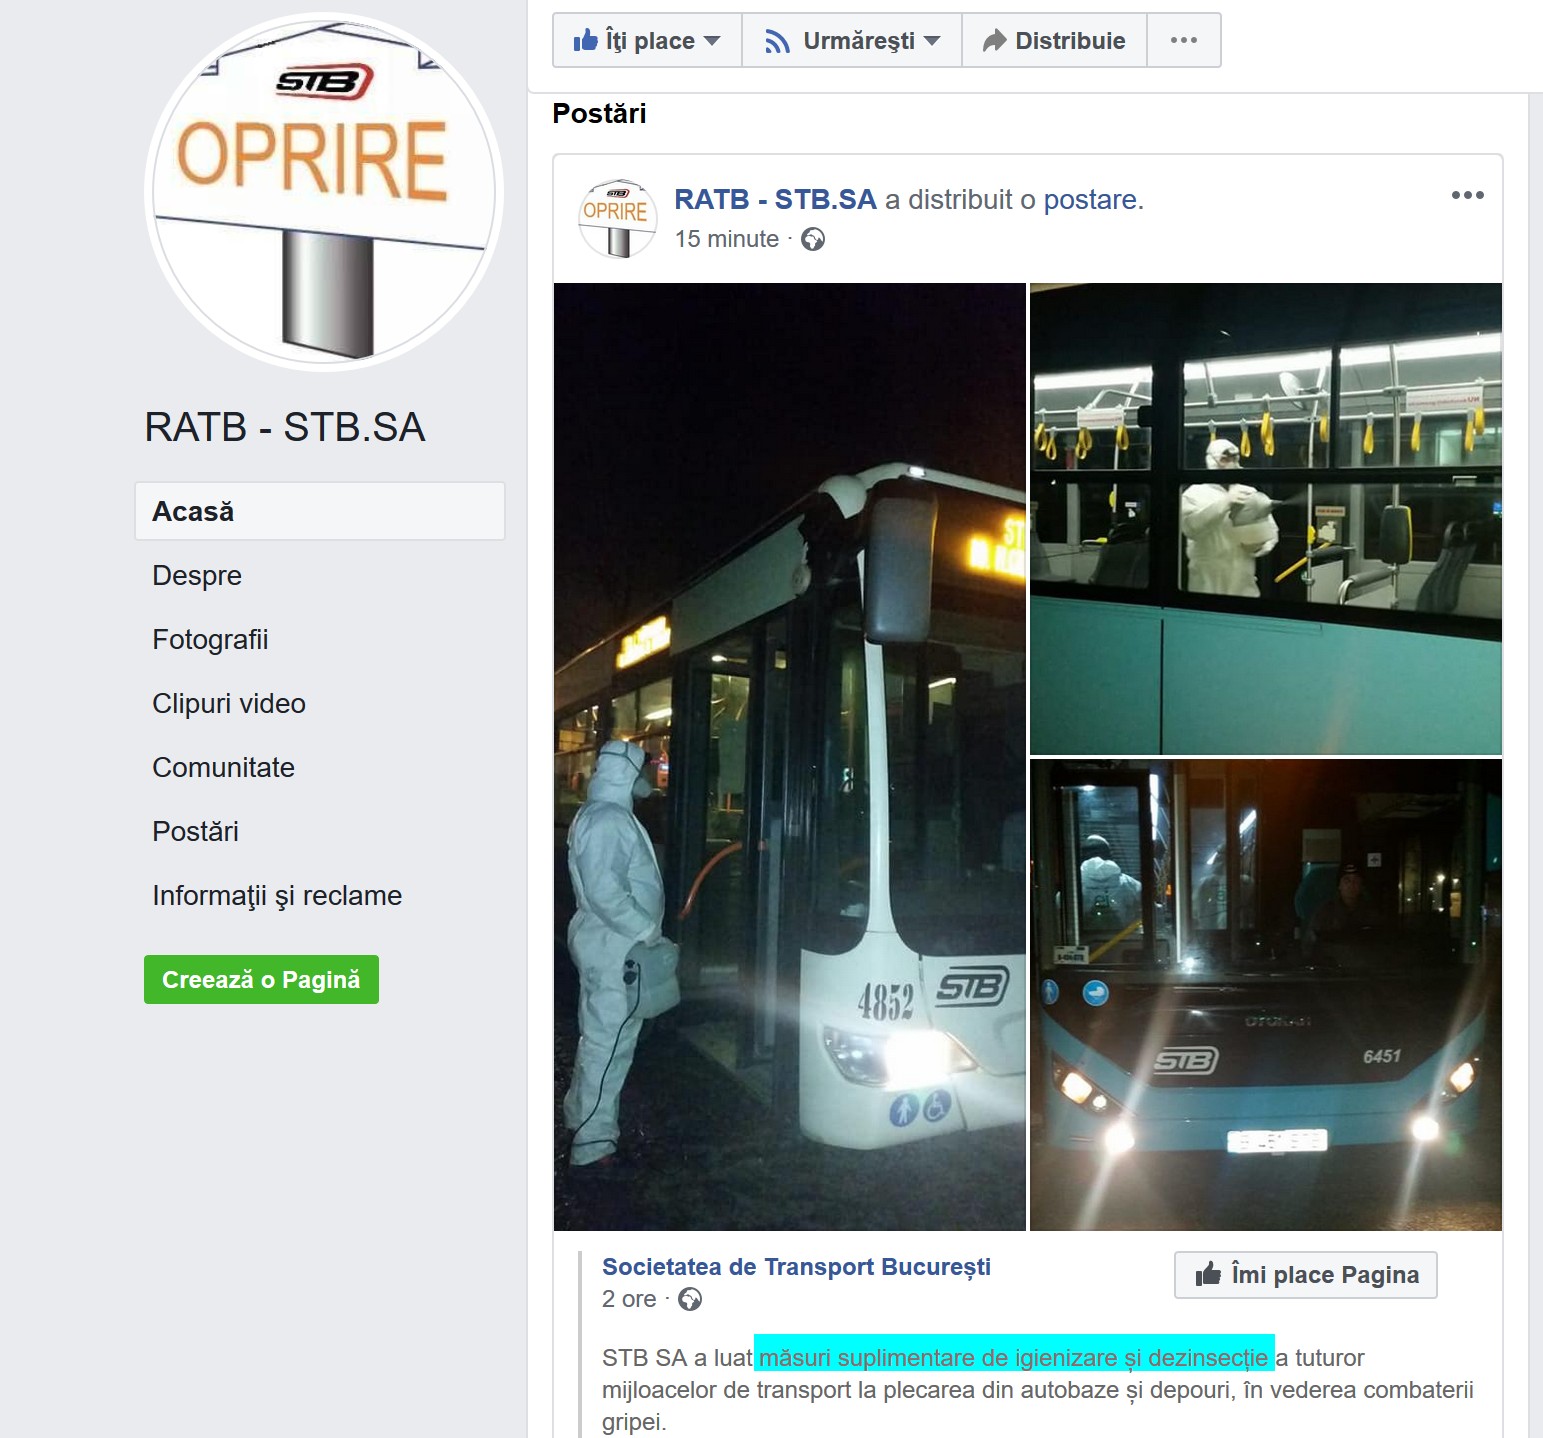This screenshot has height=1438, width=1543.
Task: Click the Îmi place Pagina button
Action: tap(1305, 1275)
